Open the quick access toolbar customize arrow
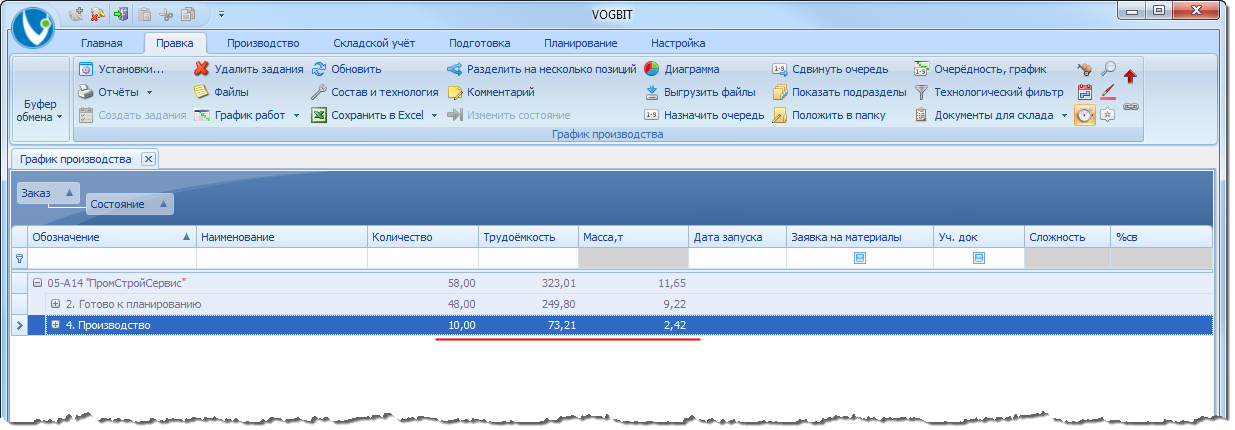Screen dimensions: 1235x430 (221, 15)
